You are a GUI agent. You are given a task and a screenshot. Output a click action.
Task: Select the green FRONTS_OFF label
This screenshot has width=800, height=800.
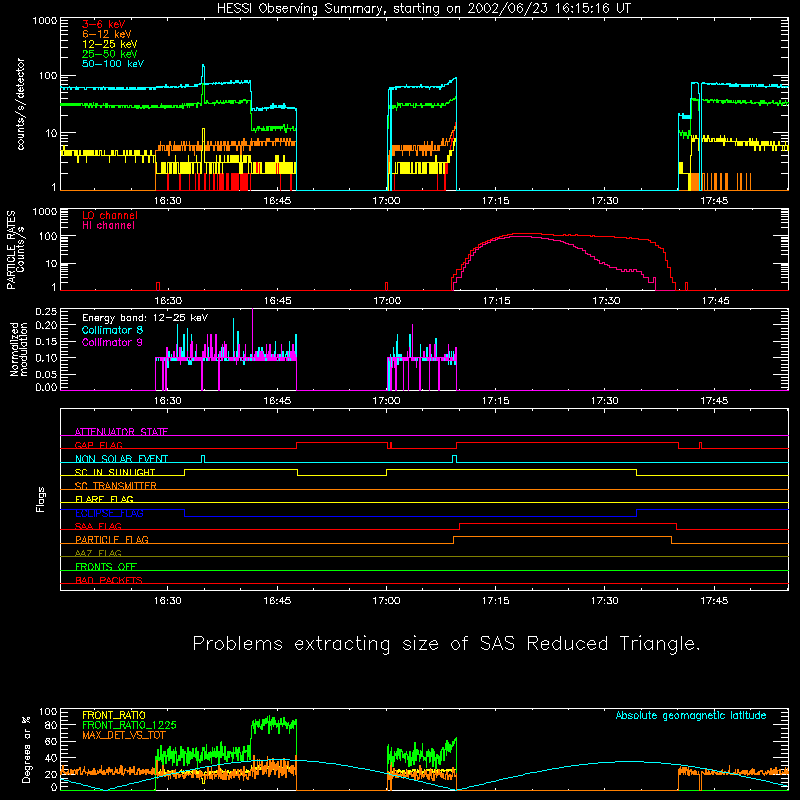click(106, 566)
